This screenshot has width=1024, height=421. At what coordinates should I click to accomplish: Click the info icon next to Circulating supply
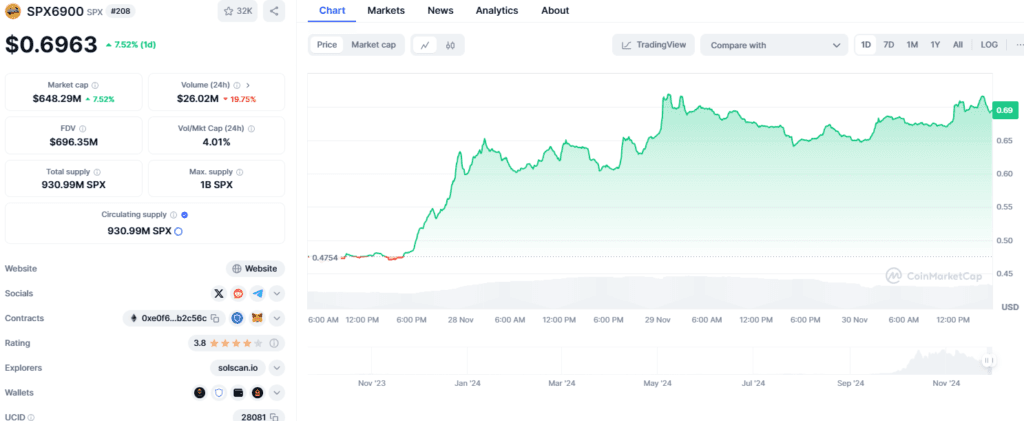[x=174, y=215]
